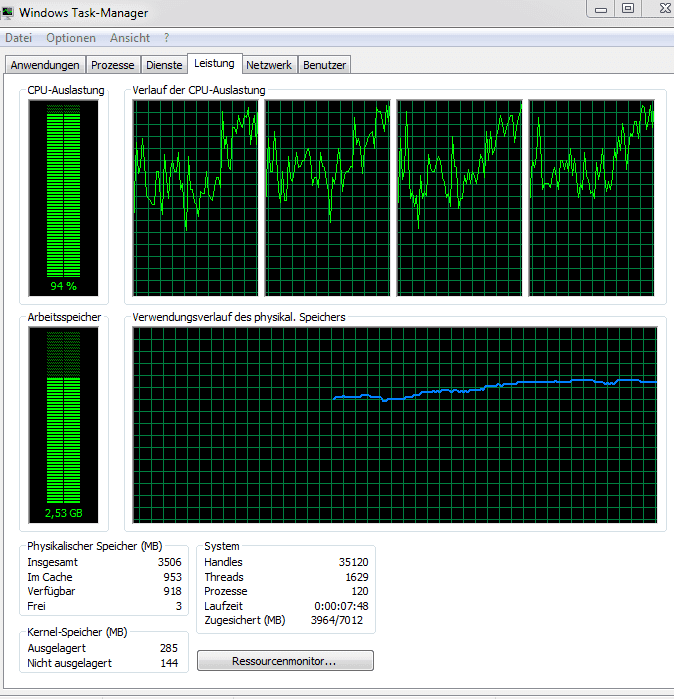The image size is (674, 699).
Task: Click the Verlauf der CPU-Auslastung heading
Action: pyautogui.click(x=199, y=90)
